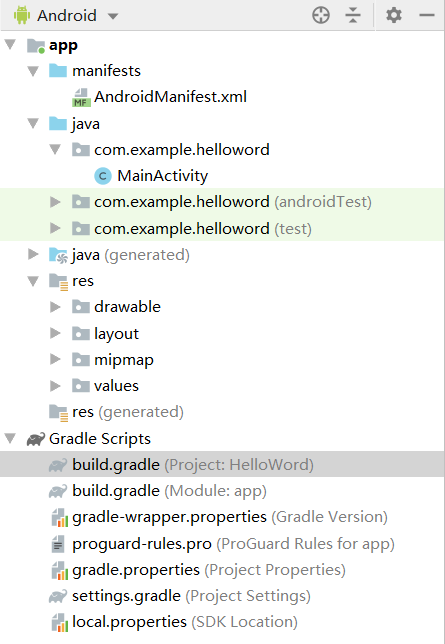Select the mipmap folder label
This screenshot has width=445, height=644.
pos(124,360)
